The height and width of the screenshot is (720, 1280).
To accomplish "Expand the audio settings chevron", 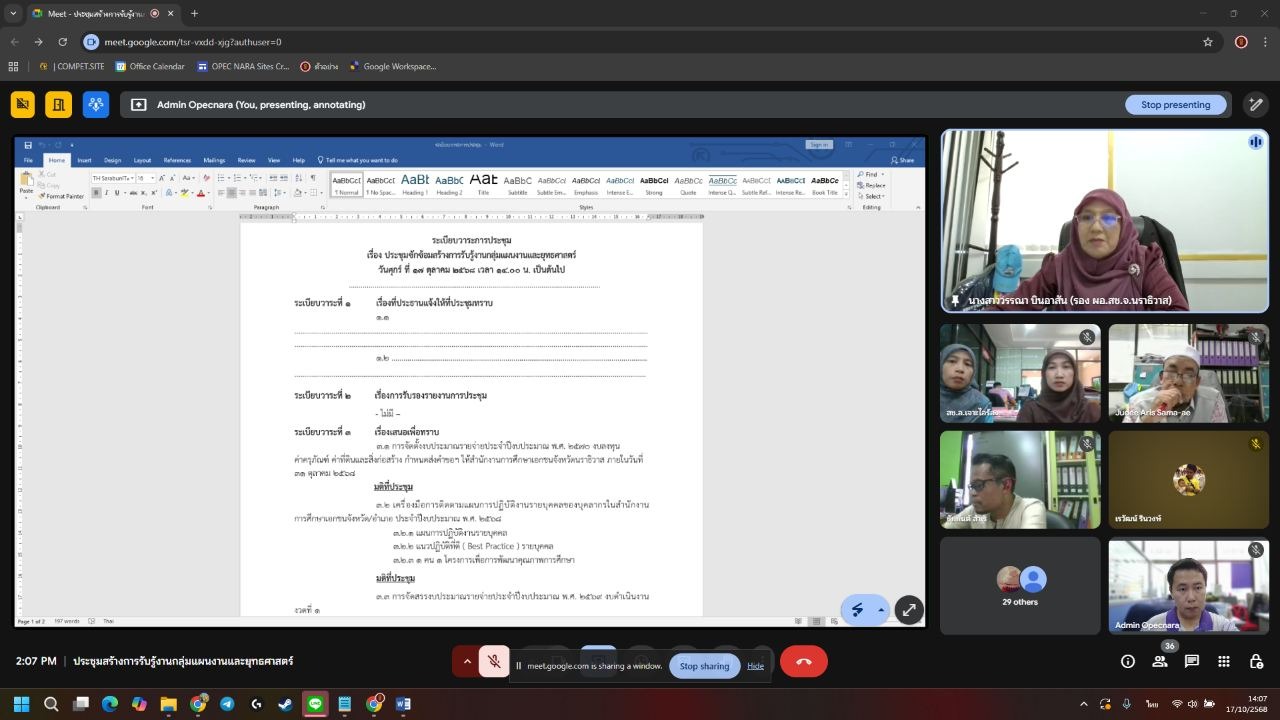I will point(466,661).
